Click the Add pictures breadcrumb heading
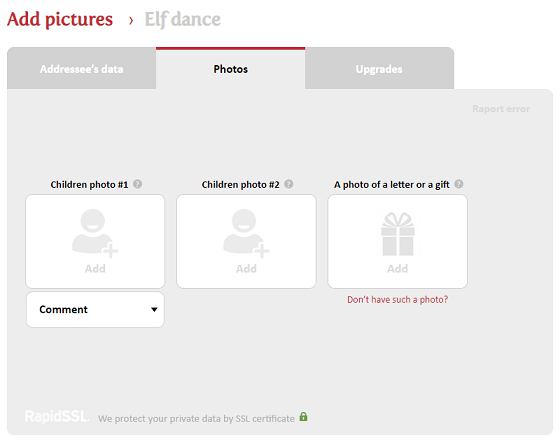 (x=60, y=19)
